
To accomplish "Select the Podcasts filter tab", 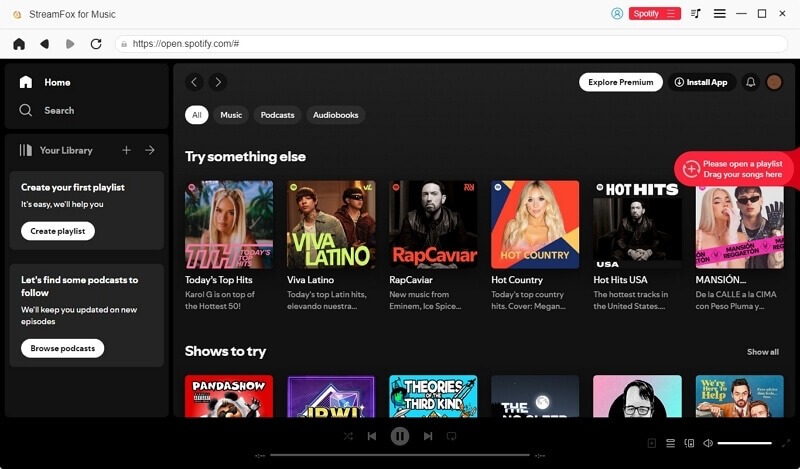I will click(277, 115).
